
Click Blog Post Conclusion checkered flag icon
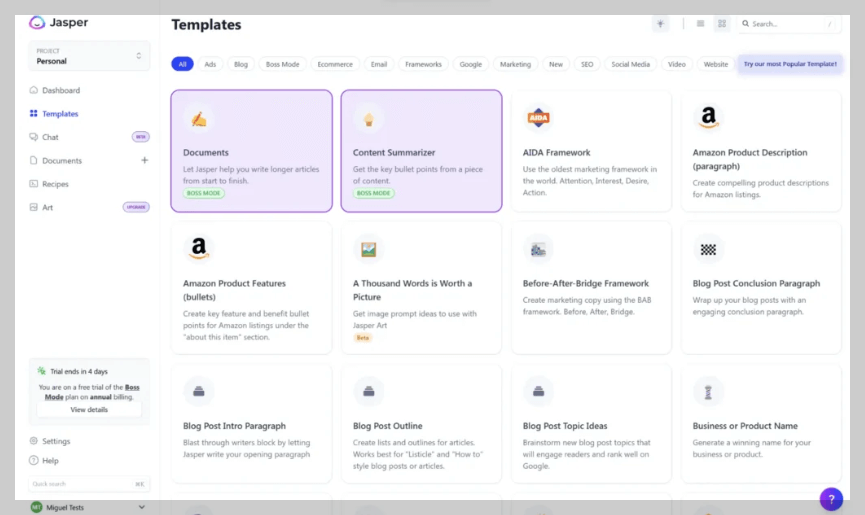pos(708,249)
